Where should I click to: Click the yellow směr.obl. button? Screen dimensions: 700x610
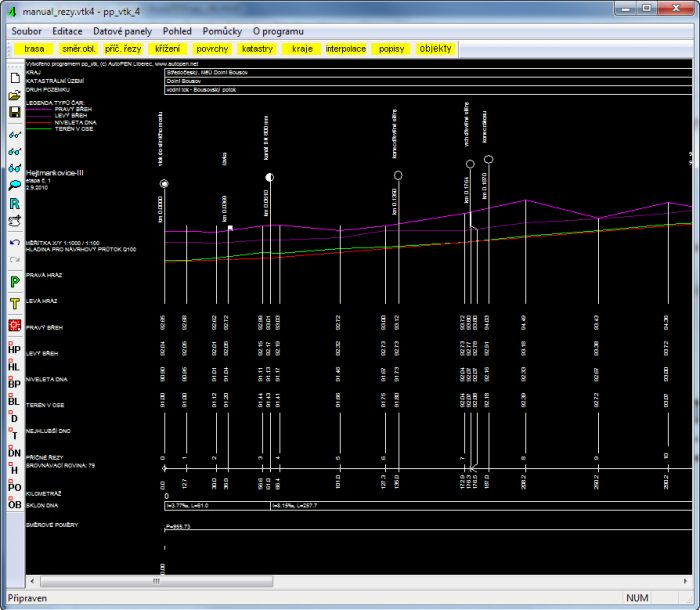(79, 49)
